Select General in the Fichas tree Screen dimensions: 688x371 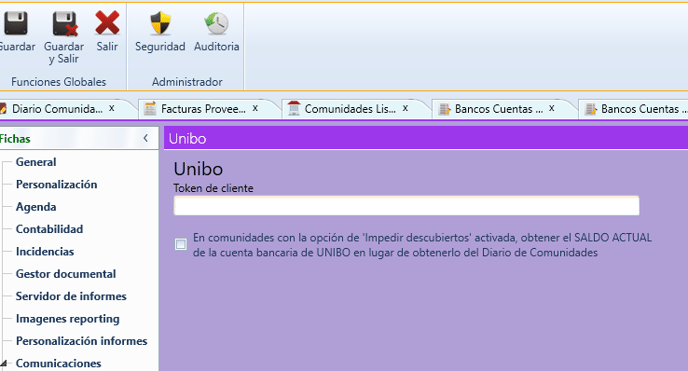36,162
